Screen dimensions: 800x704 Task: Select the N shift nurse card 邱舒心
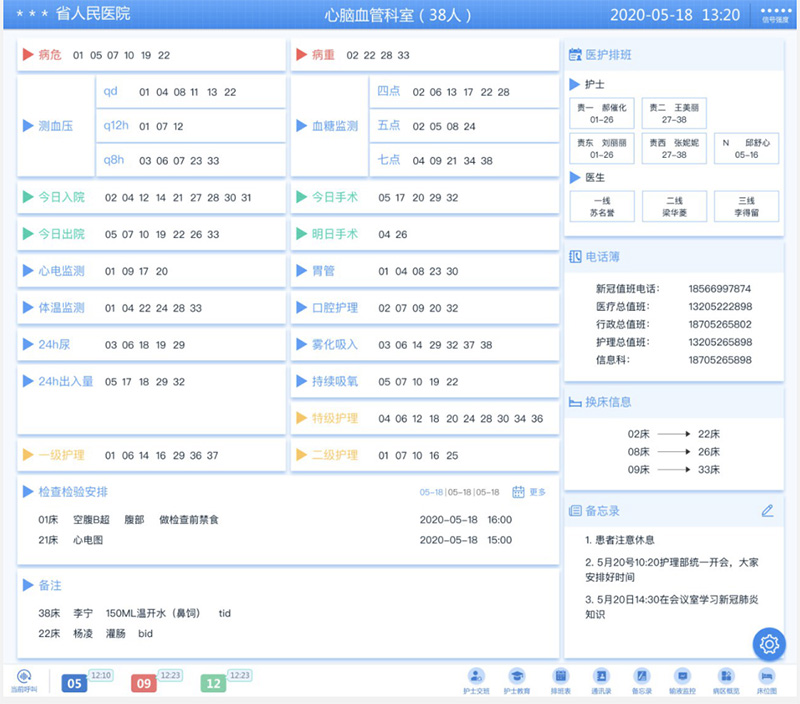click(x=746, y=148)
